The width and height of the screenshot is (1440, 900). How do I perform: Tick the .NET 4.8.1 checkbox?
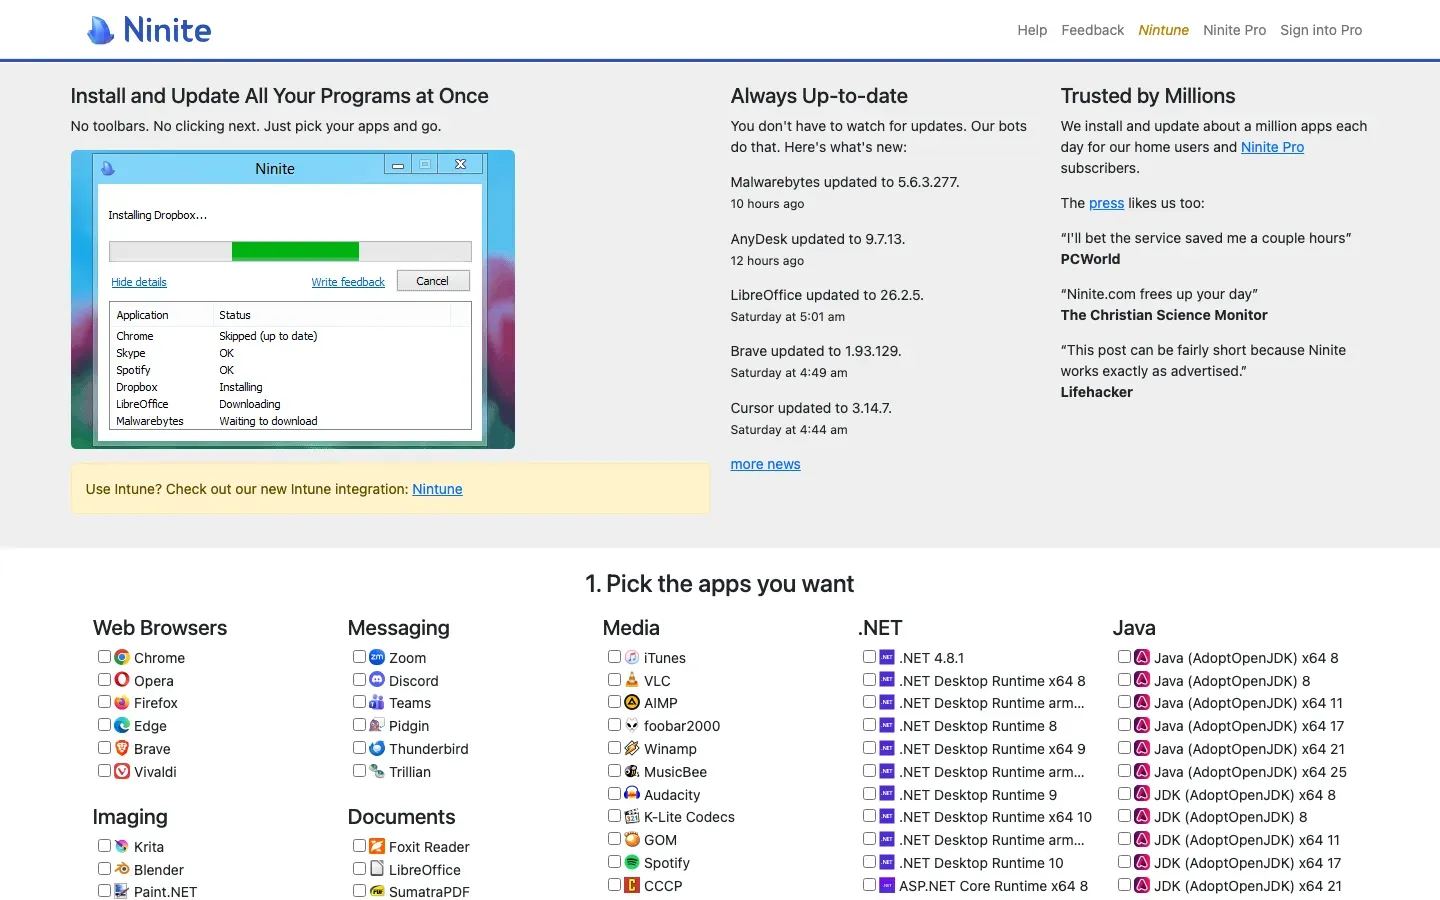tap(869, 657)
